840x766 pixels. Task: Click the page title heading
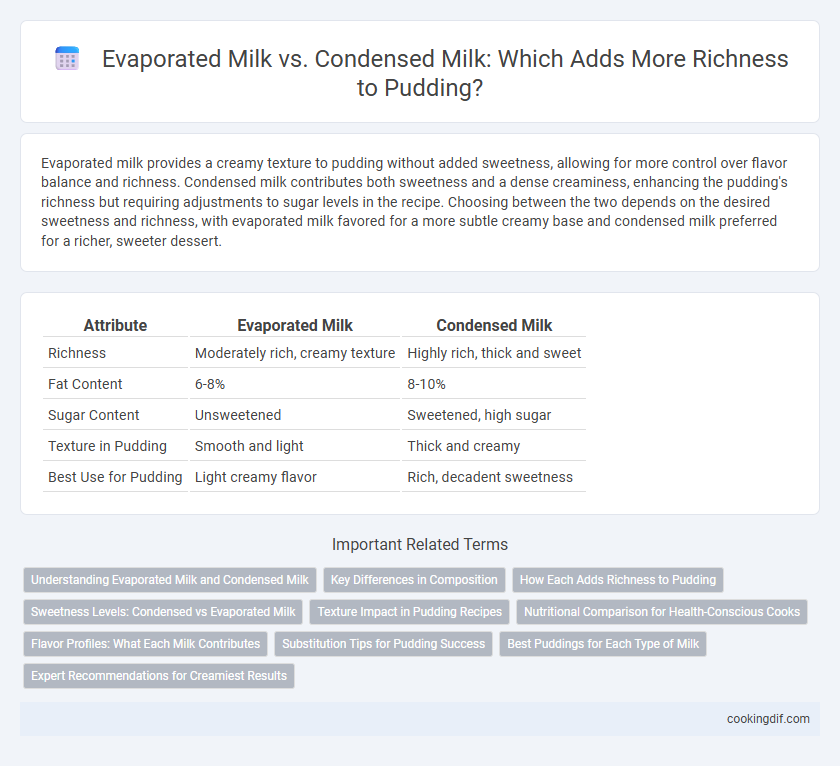445,73
